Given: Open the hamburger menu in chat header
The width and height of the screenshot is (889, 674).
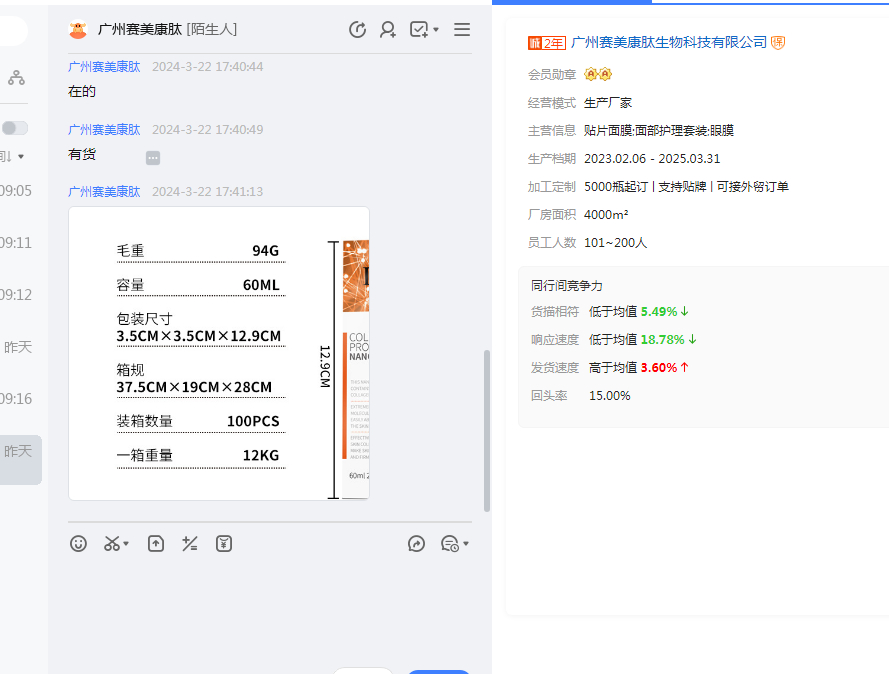Looking at the screenshot, I should point(462,30).
